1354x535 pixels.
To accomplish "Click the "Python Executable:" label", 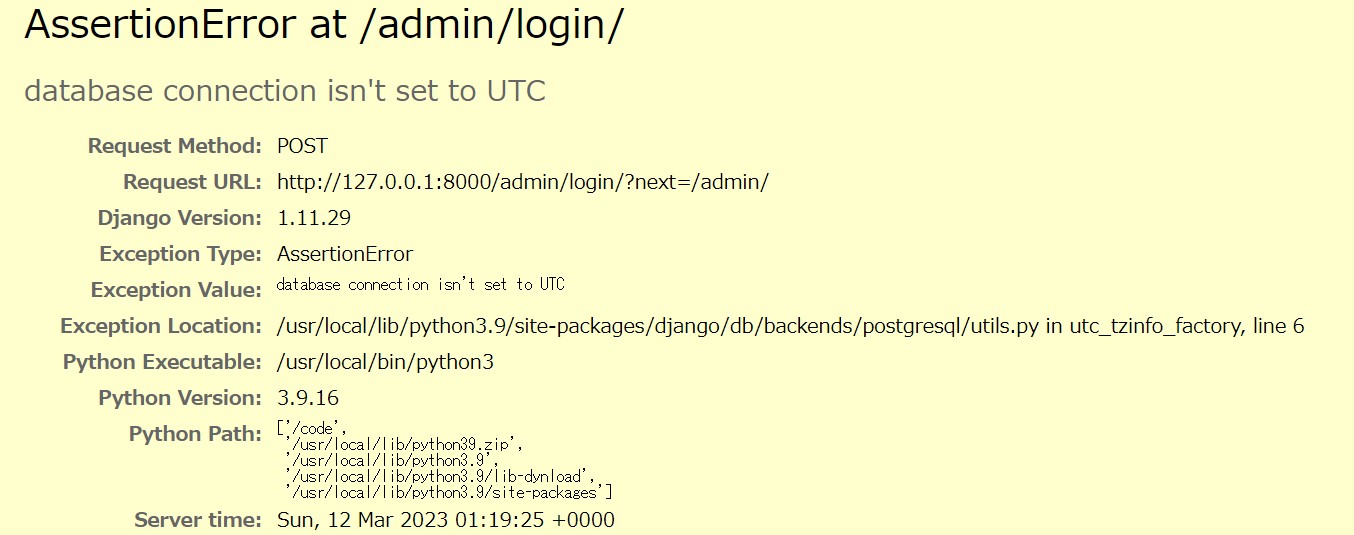I will tap(162, 362).
